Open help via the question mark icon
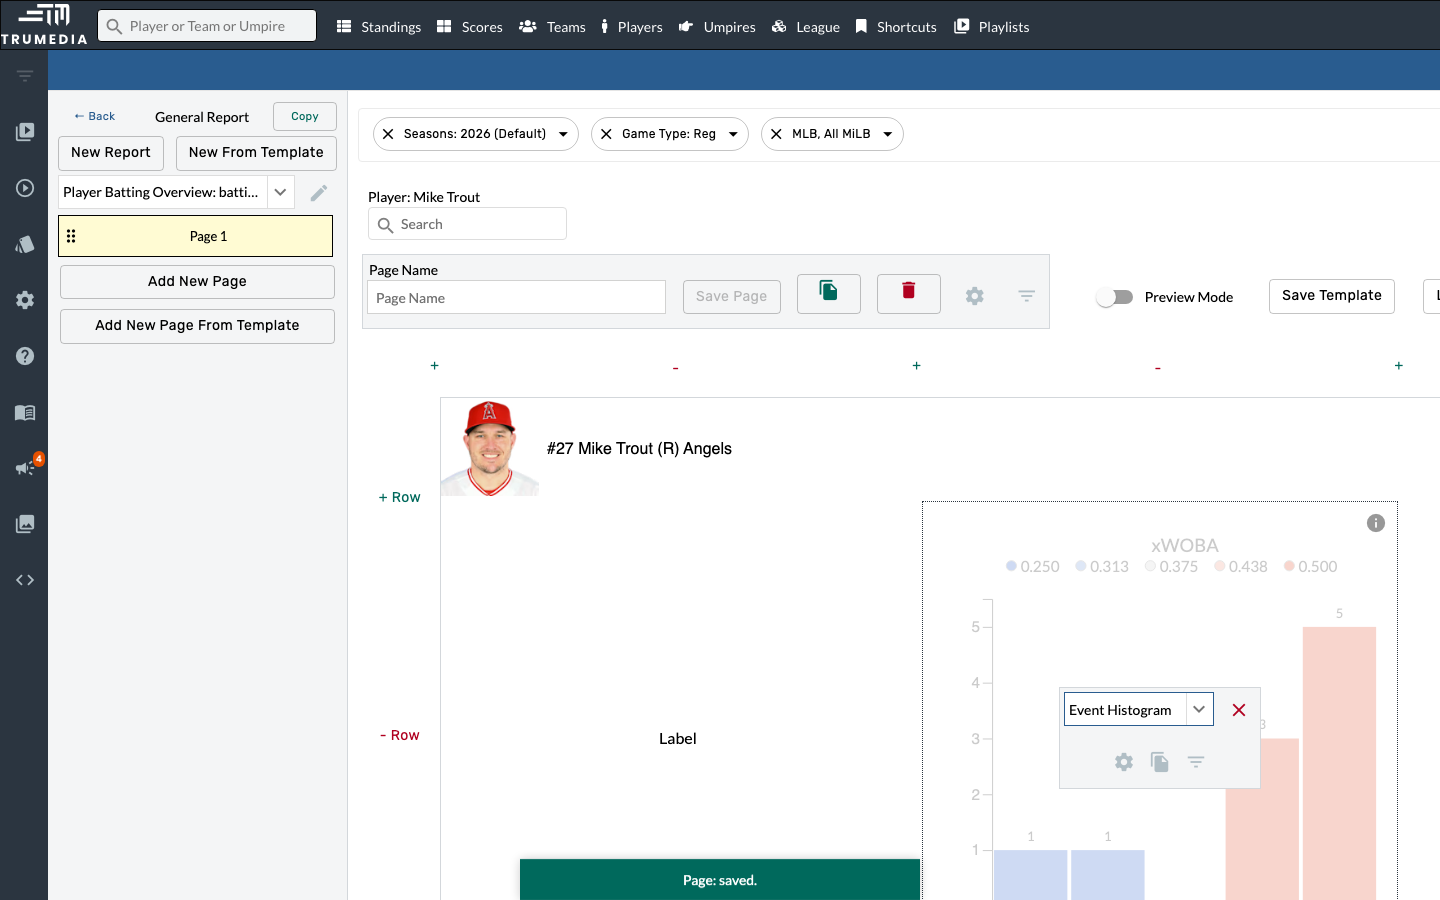Screen dimensions: 1440x900 point(25,356)
